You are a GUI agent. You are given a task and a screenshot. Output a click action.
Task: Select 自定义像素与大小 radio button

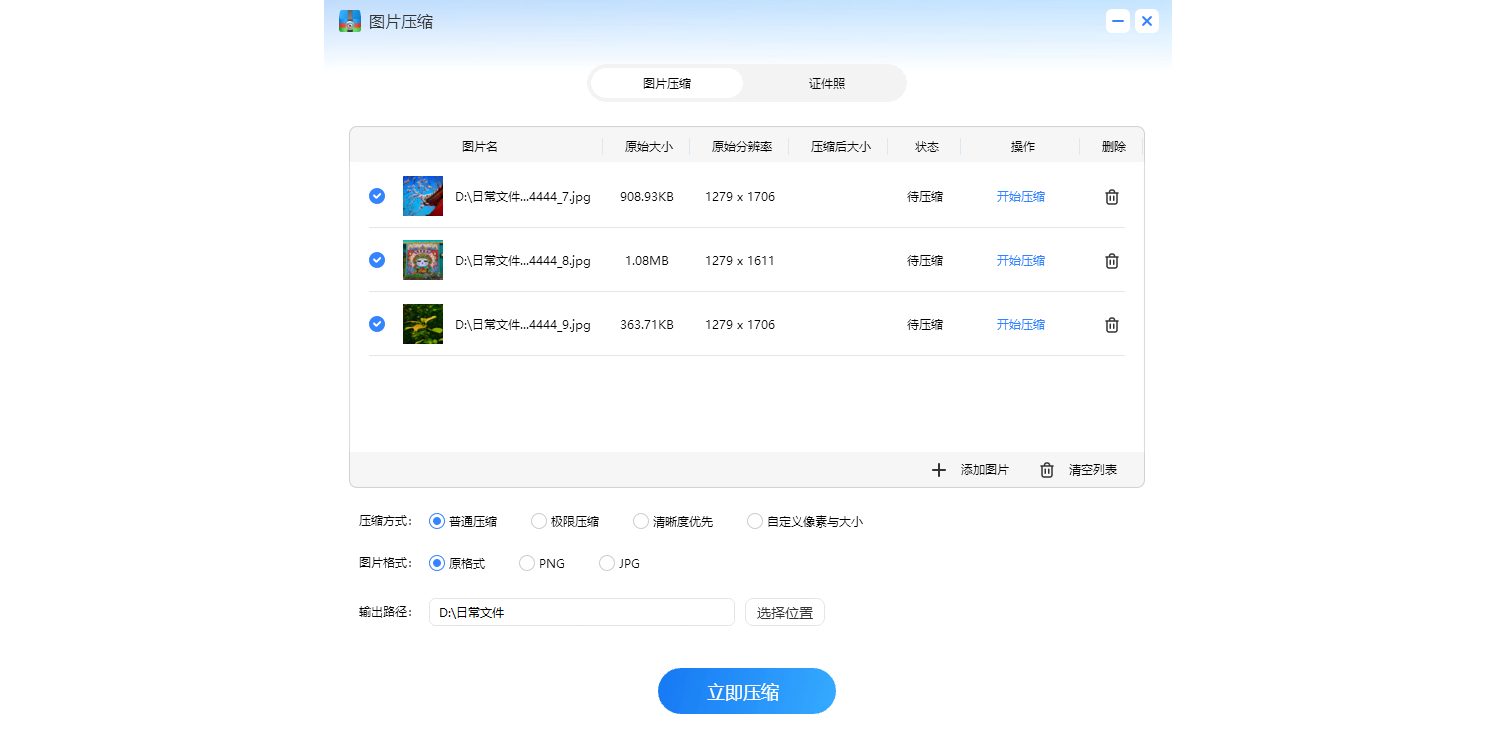(755, 521)
